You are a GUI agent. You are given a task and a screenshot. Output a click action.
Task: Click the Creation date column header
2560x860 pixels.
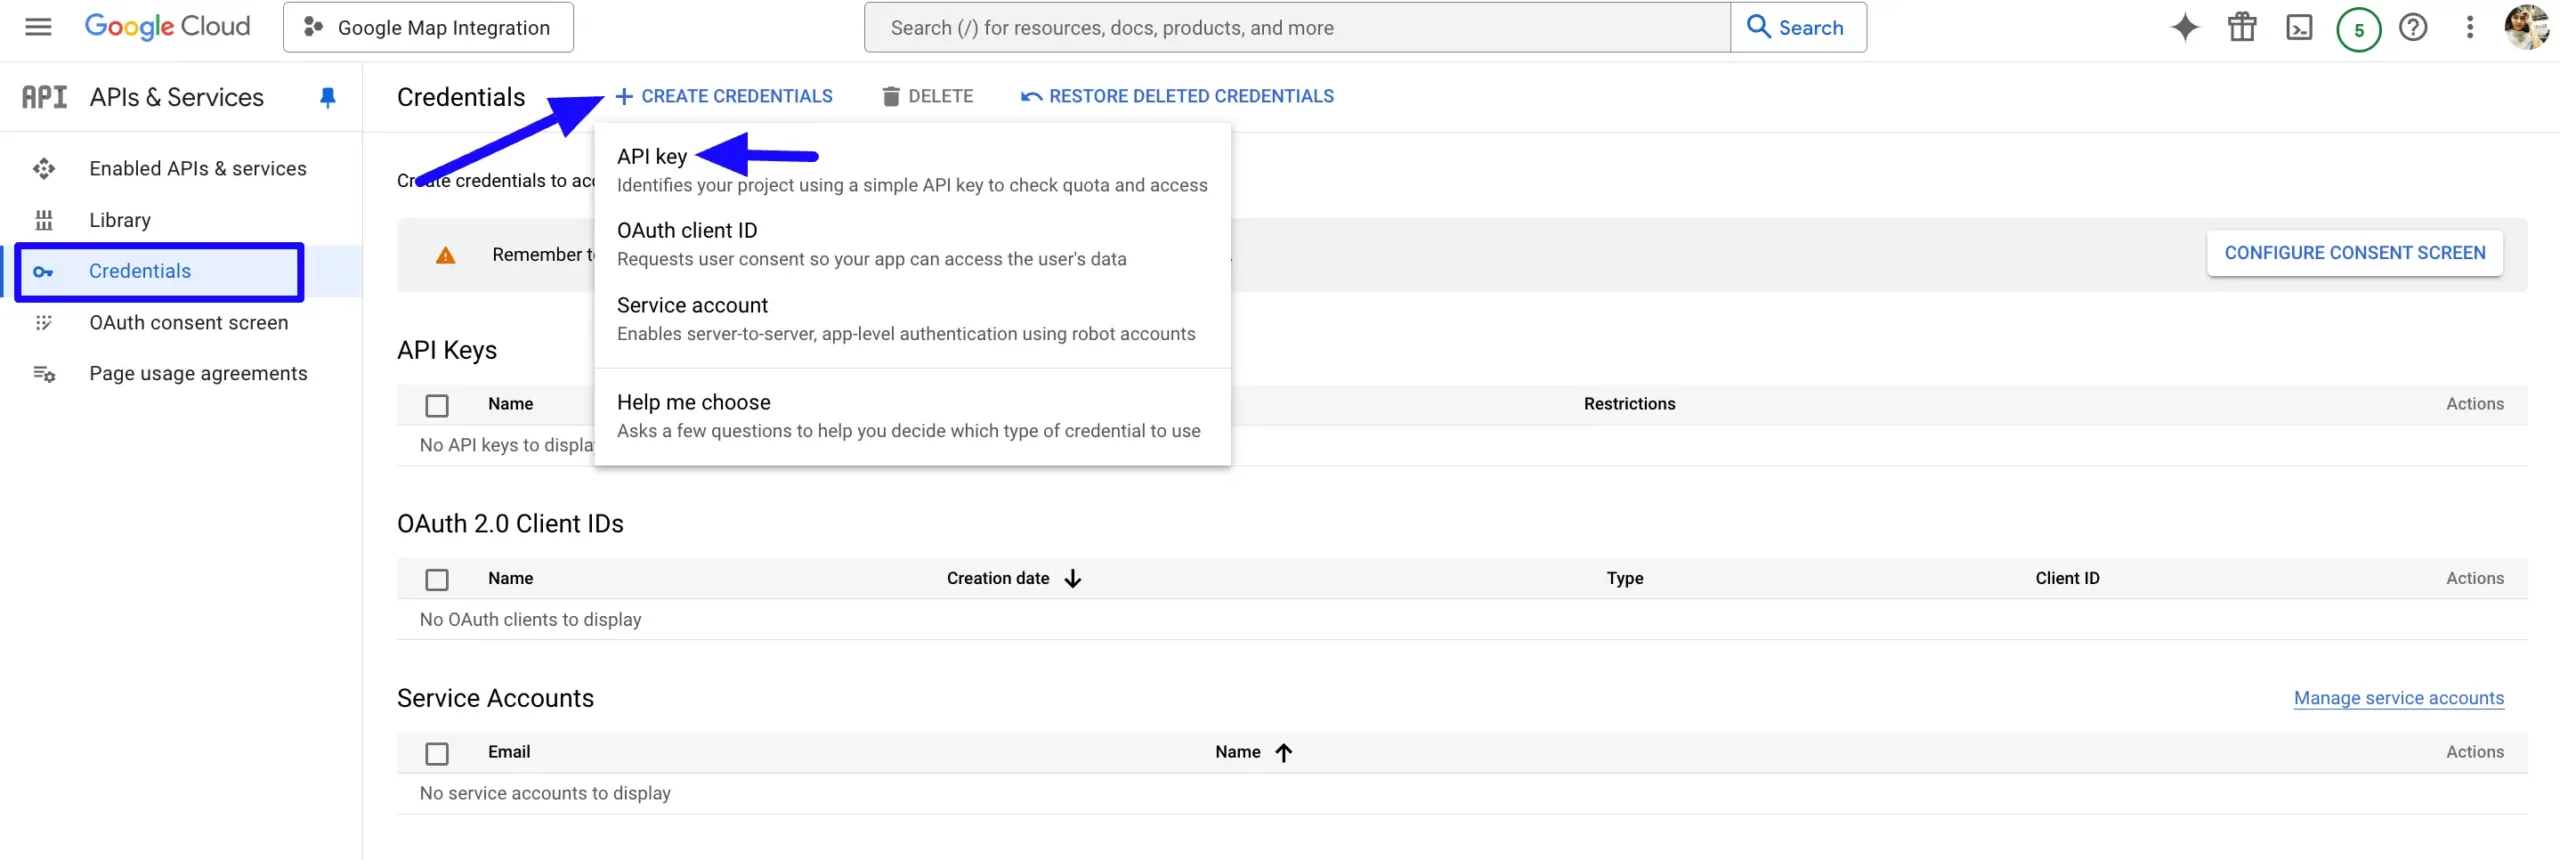(x=997, y=579)
